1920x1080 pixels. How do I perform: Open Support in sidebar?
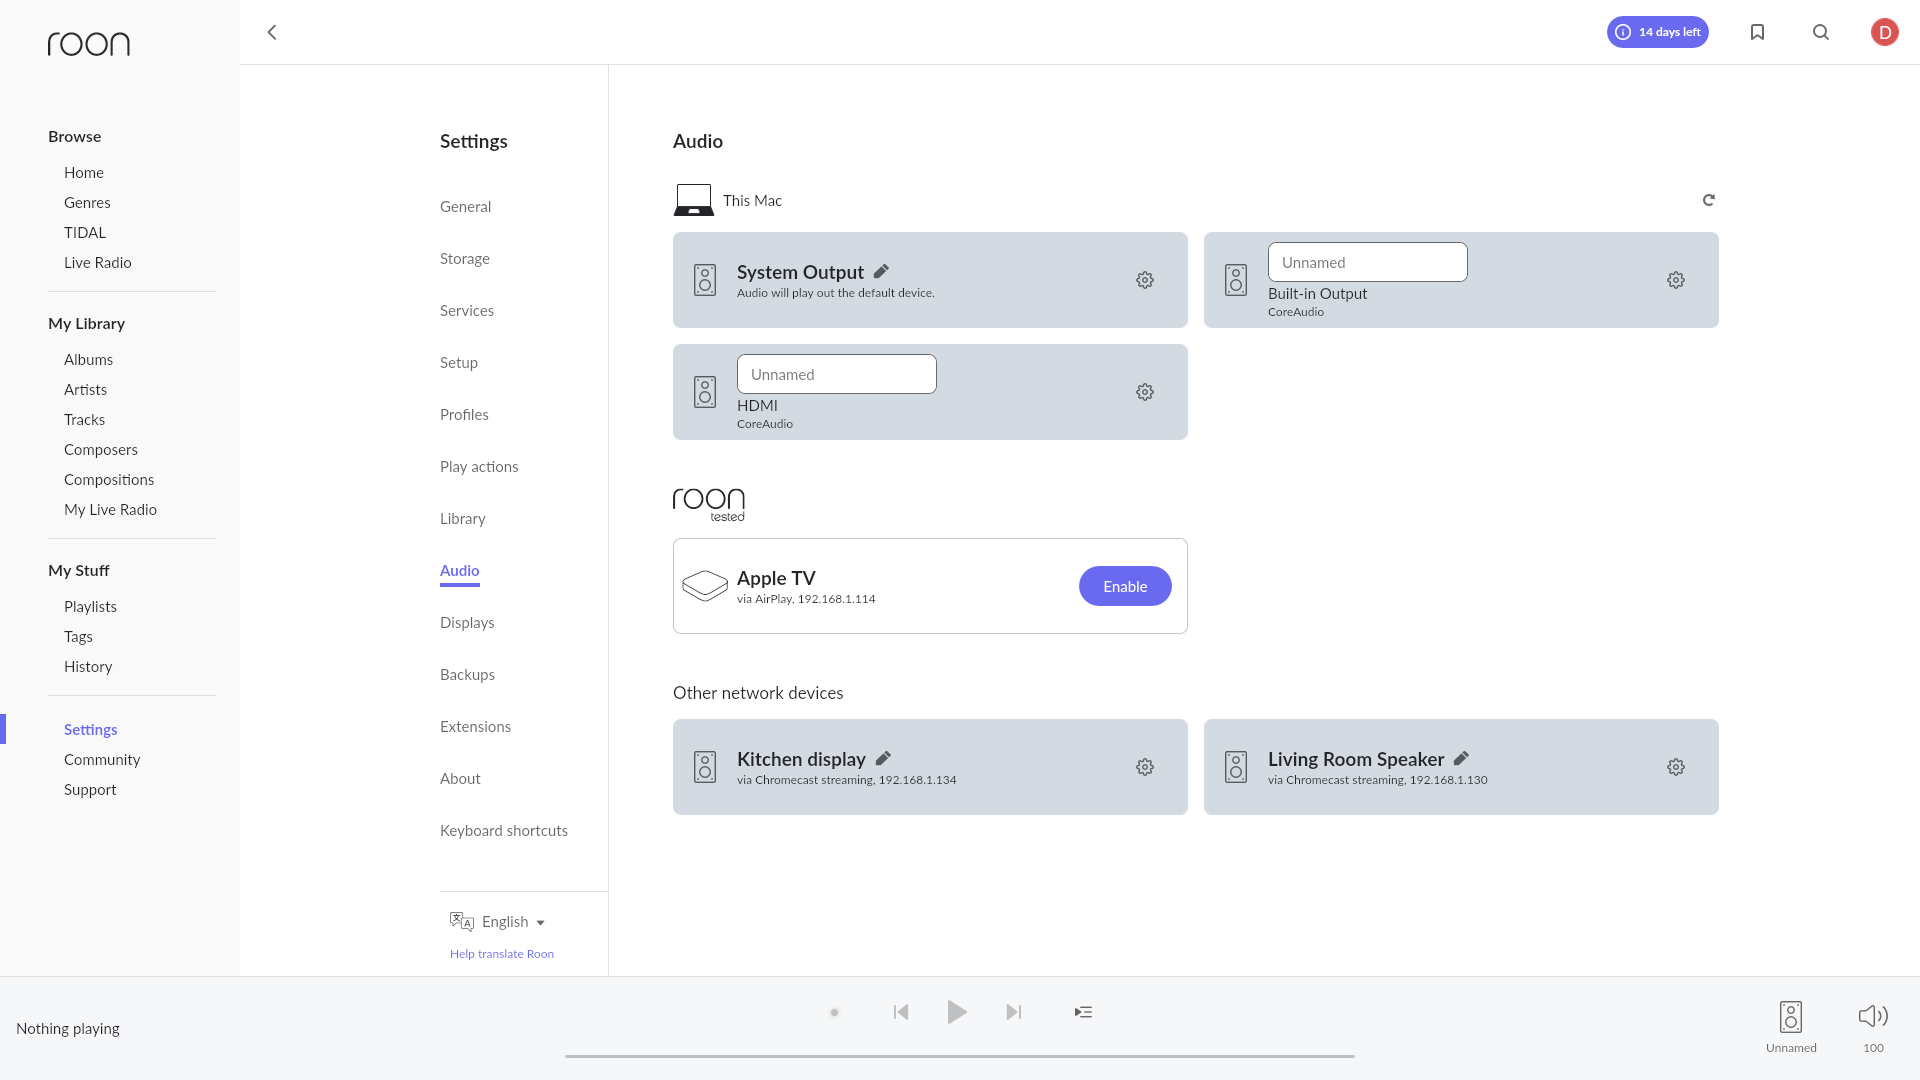pyautogui.click(x=90, y=790)
